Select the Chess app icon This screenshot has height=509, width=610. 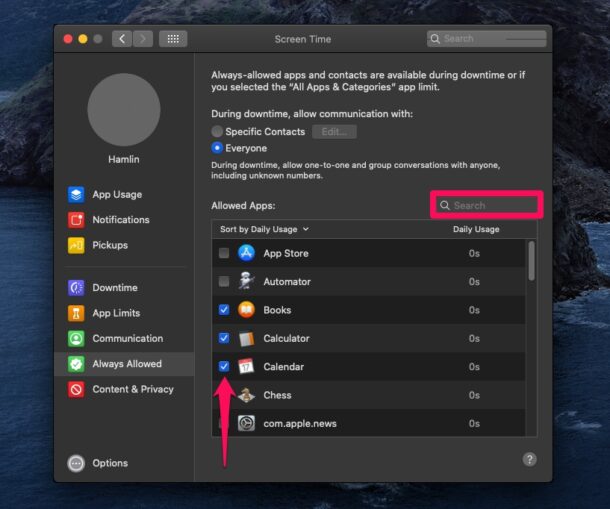coord(246,395)
